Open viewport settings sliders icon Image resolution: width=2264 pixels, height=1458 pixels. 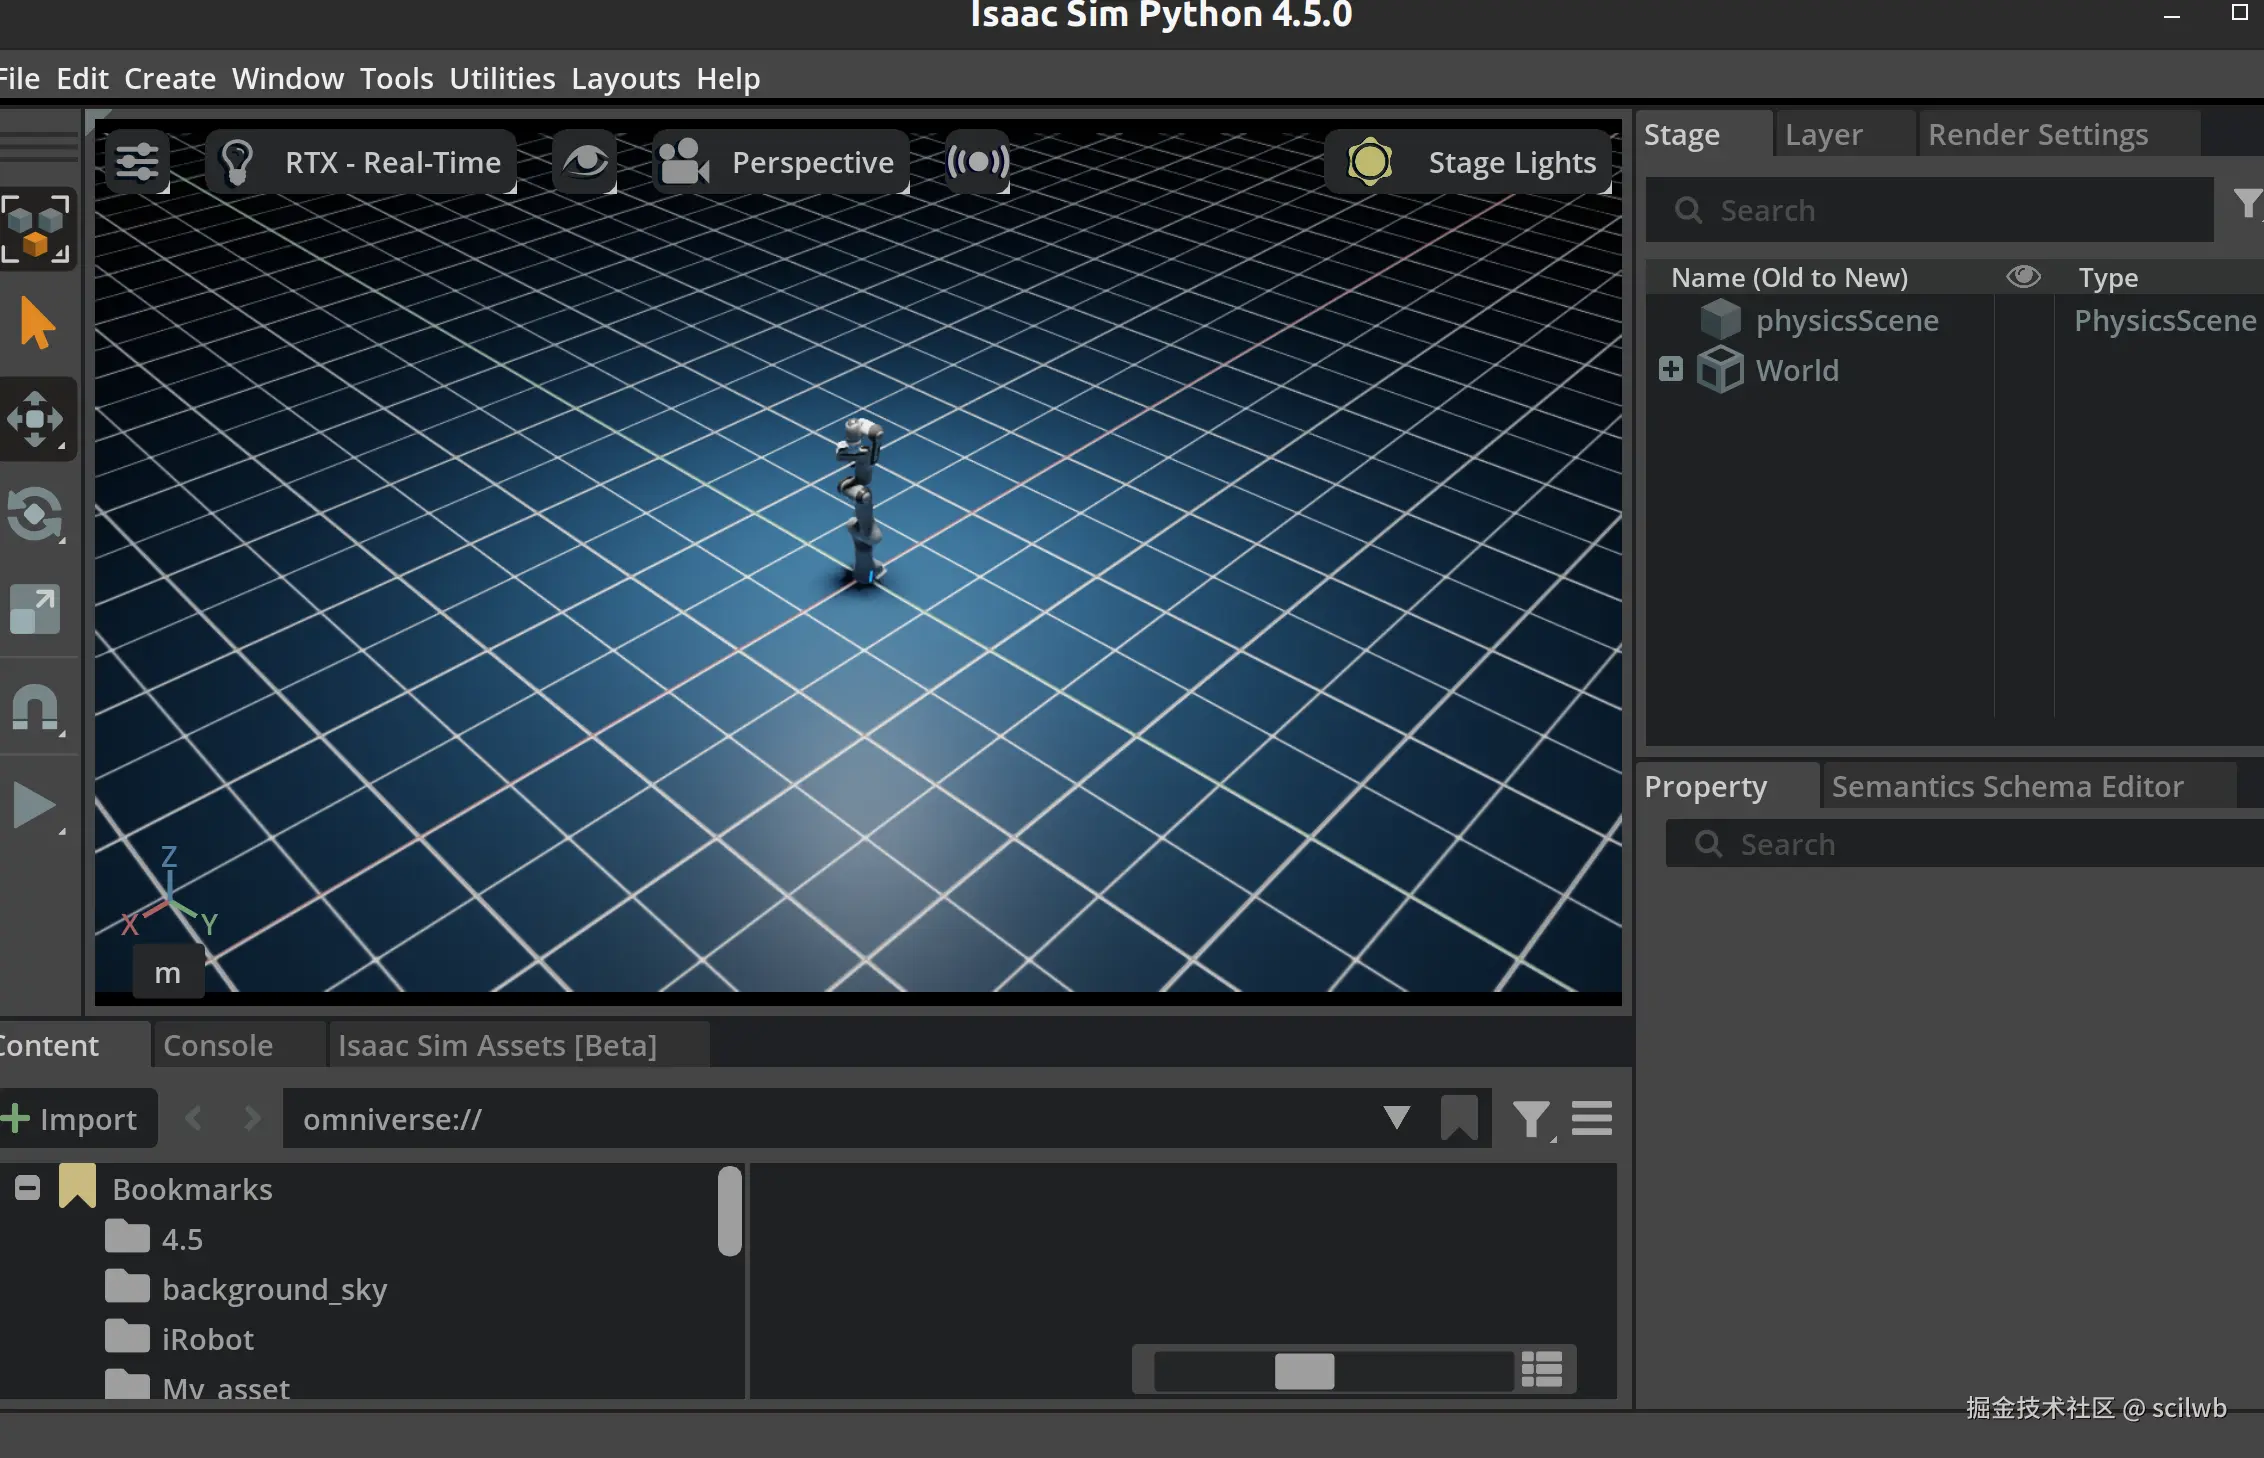(137, 162)
